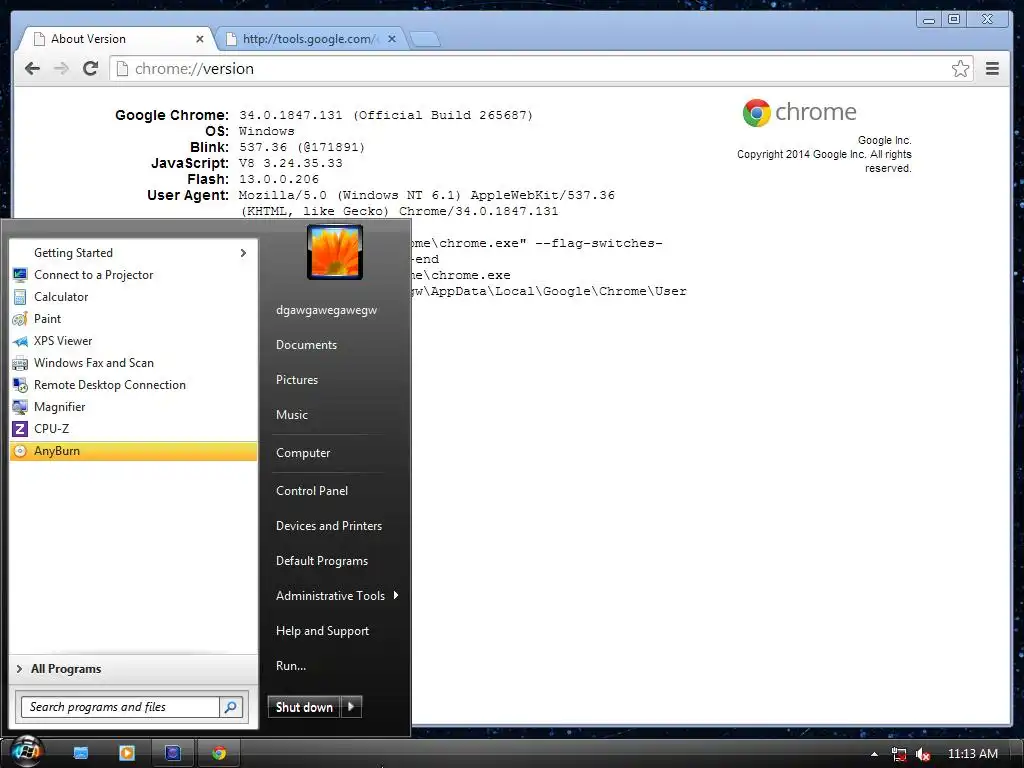Click the Chrome logo on the page
The image size is (1024, 768).
799,112
